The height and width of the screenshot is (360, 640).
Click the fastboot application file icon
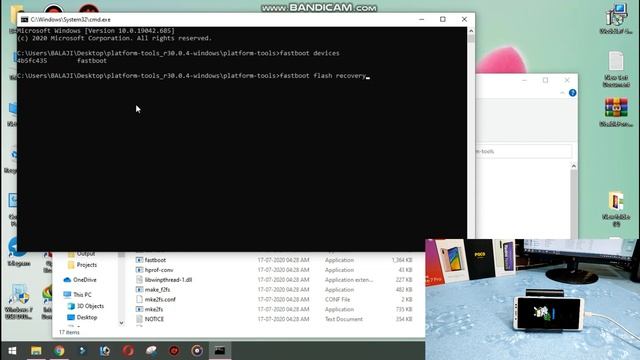[139, 260]
